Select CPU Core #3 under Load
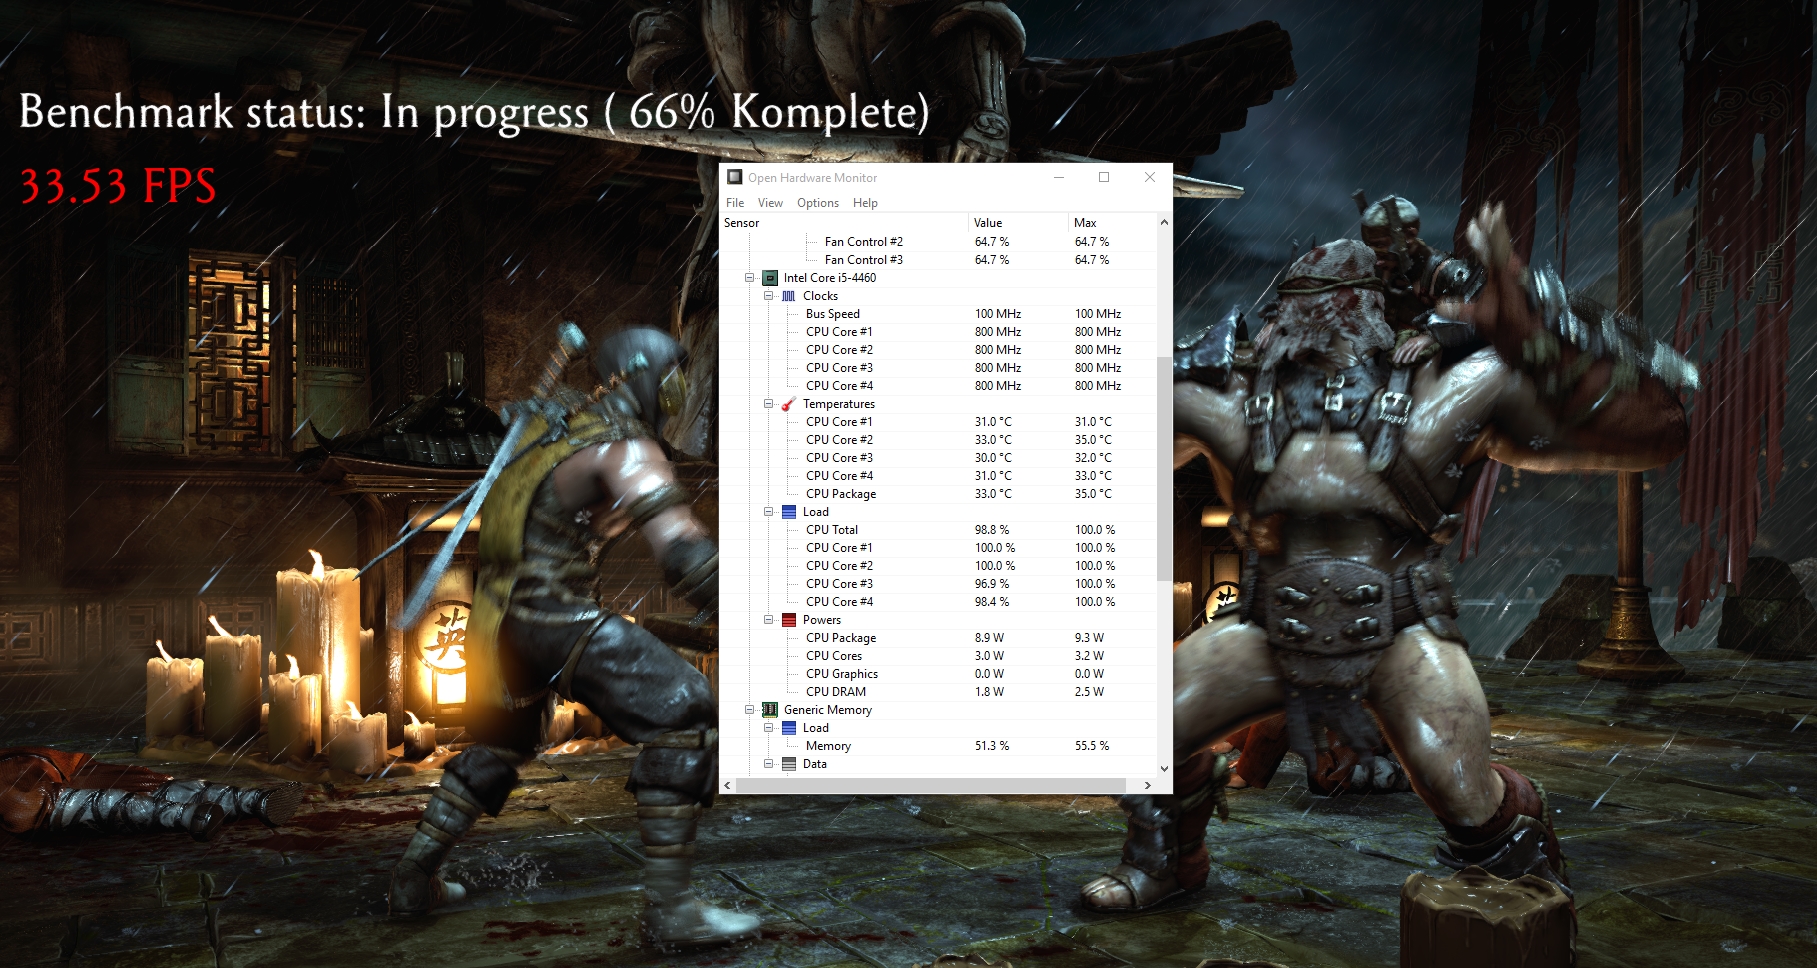 coord(938,584)
